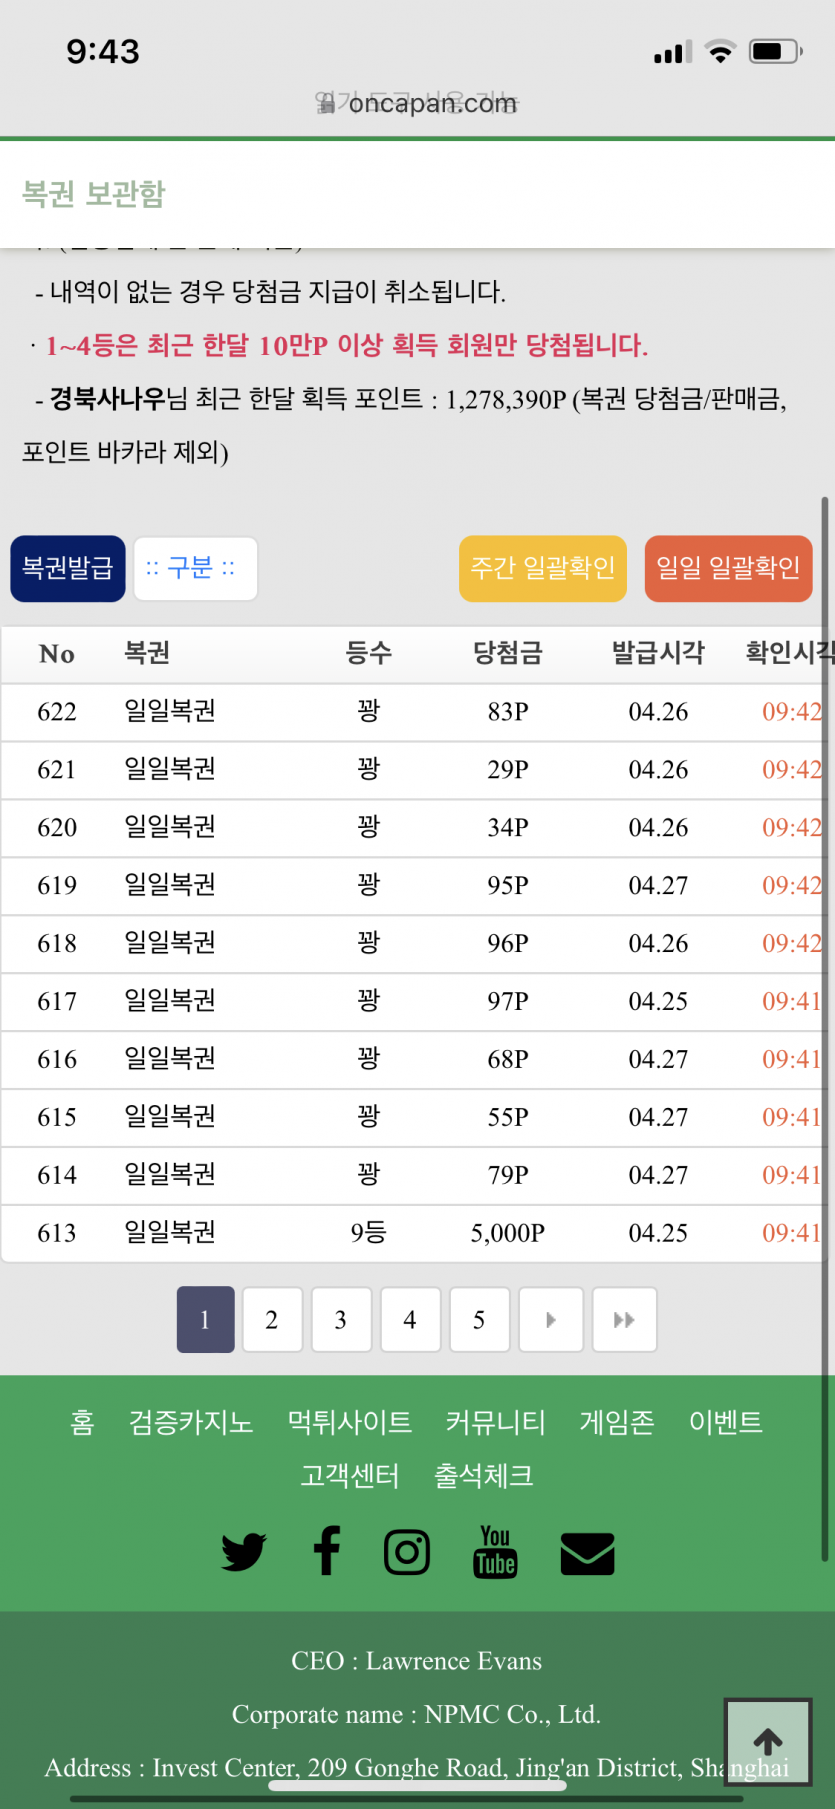Tap the battery status icon
The image size is (835, 1809).
[776, 51]
